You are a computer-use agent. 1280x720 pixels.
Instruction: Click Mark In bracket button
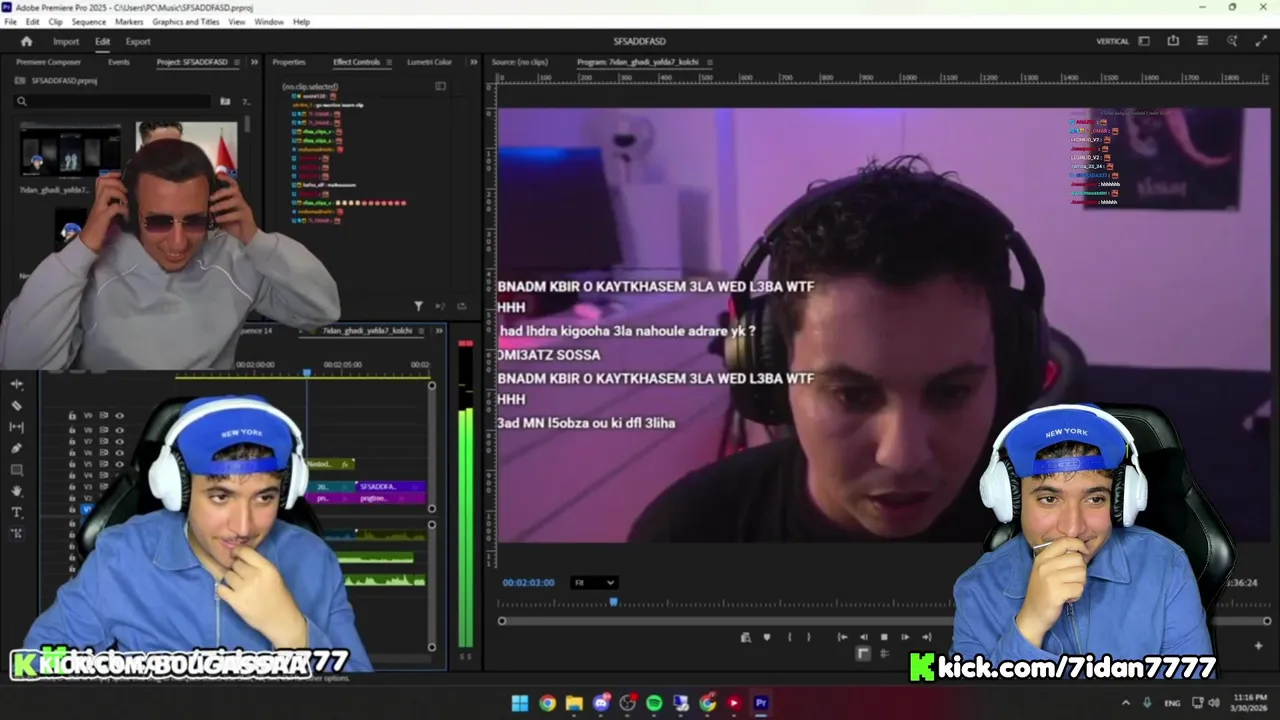tap(790, 637)
